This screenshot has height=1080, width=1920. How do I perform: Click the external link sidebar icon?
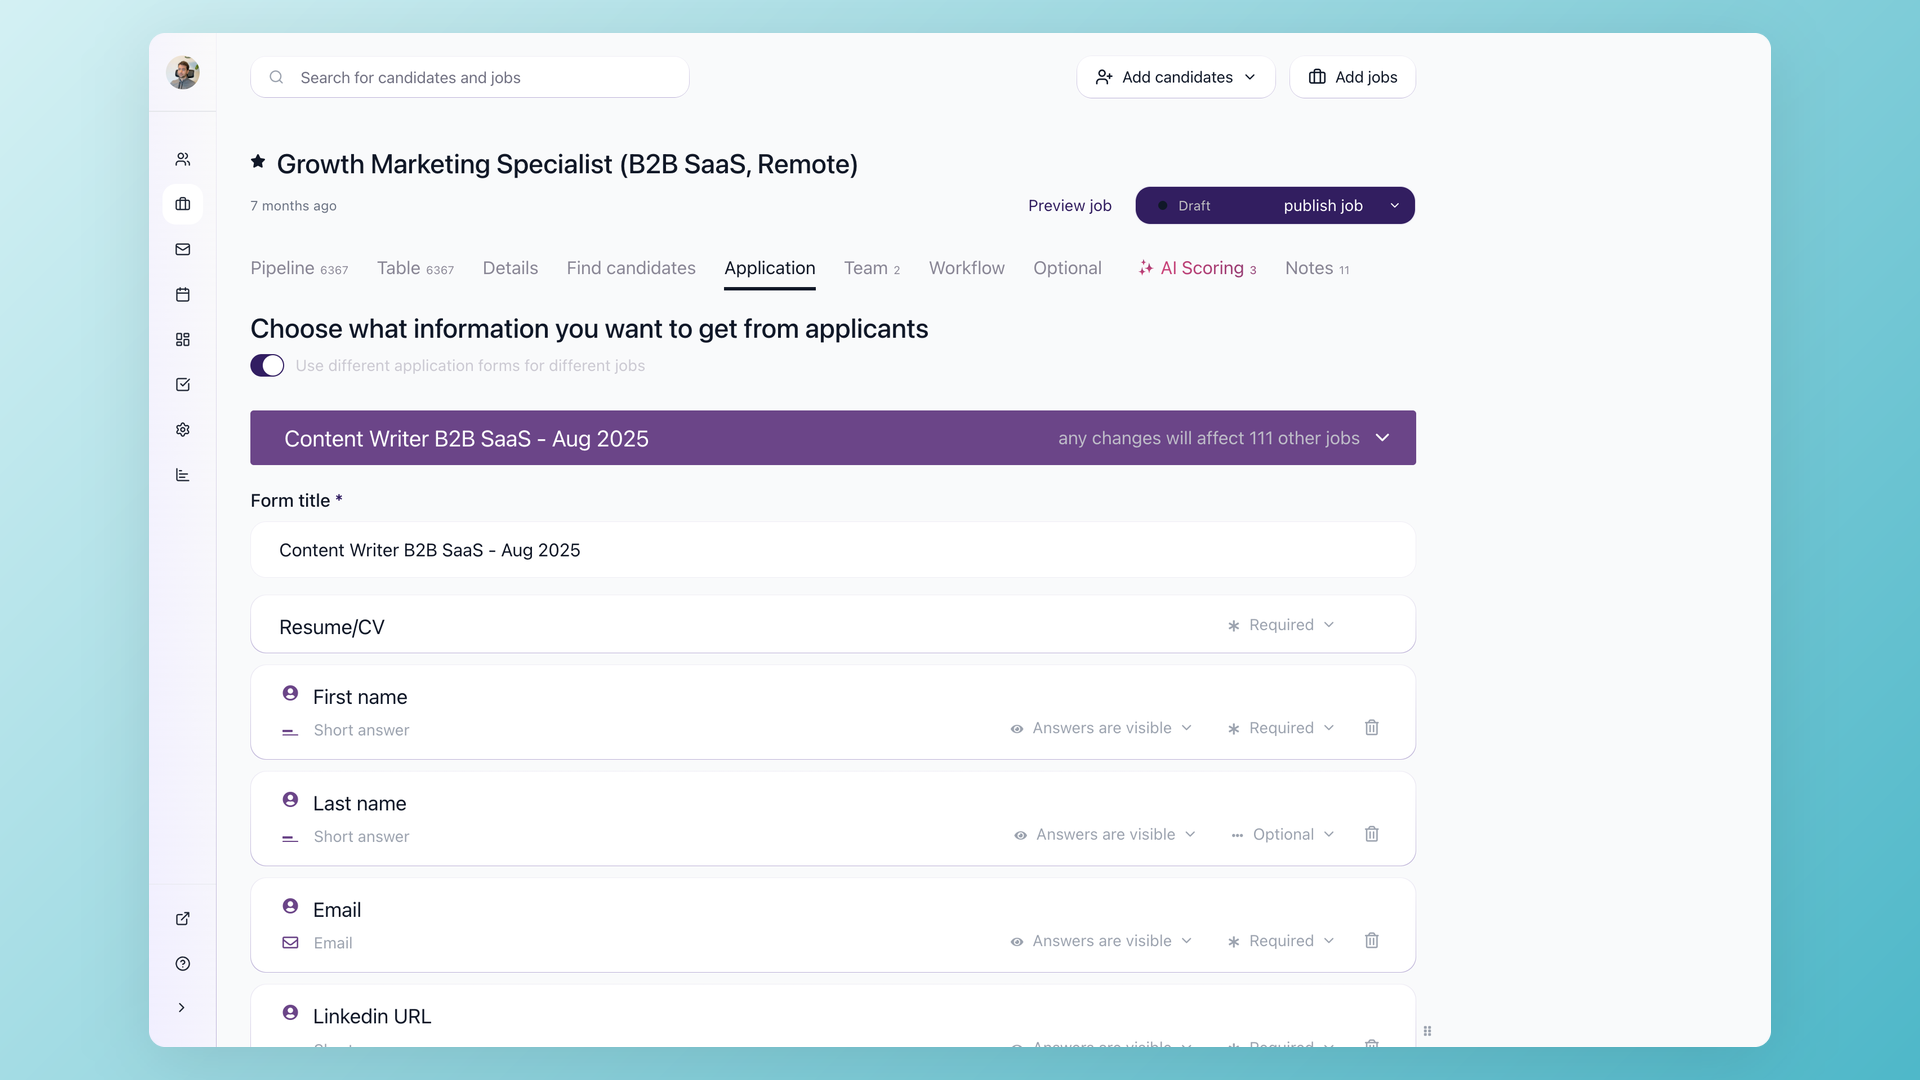coord(183,919)
